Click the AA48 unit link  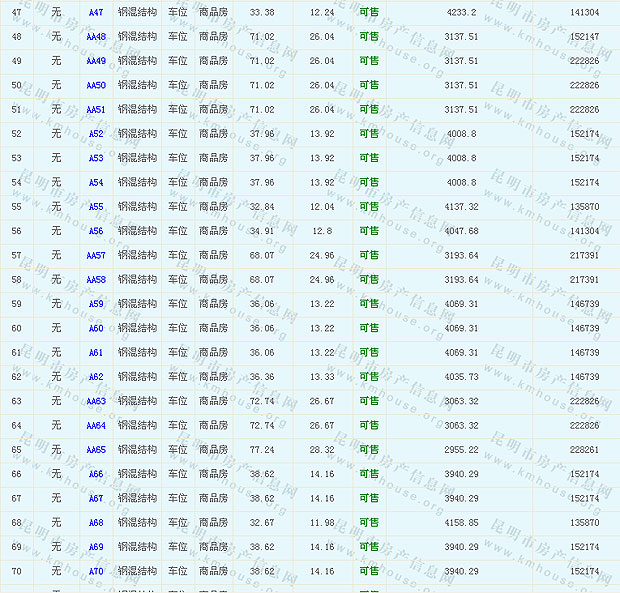pos(95,37)
